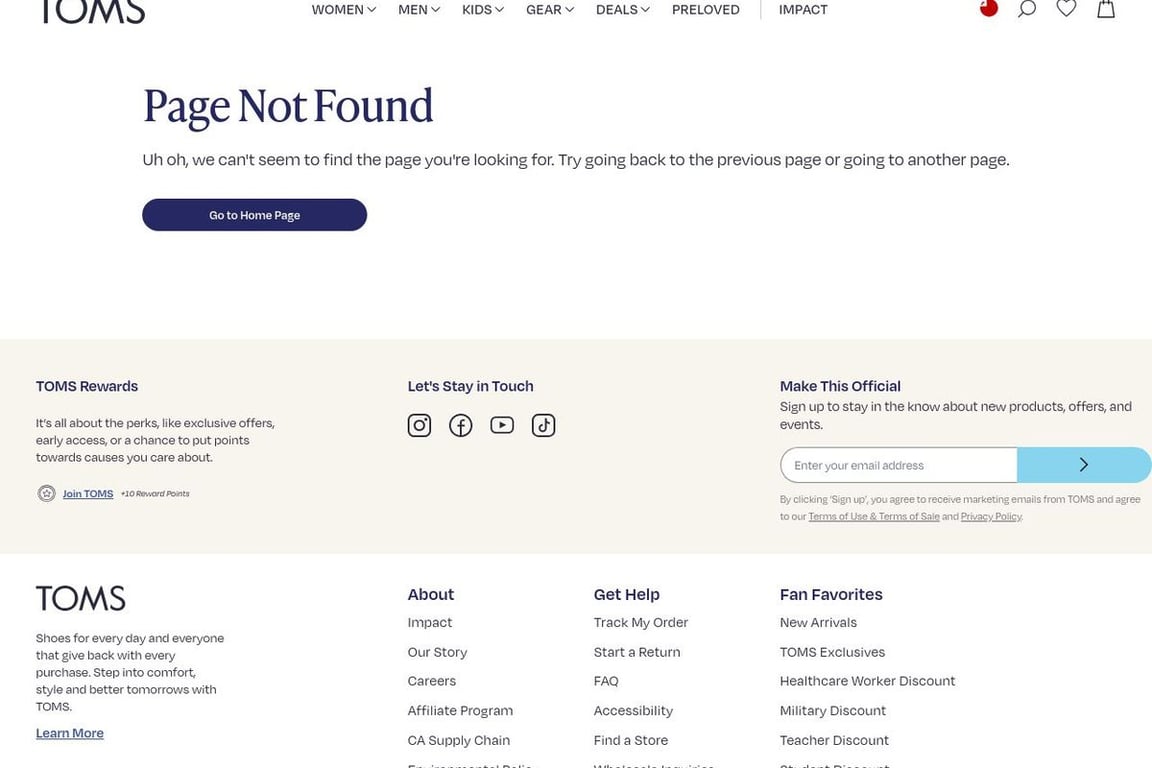This screenshot has height=768, width=1152.
Task: Click the red circle icon in header
Action: point(989,8)
